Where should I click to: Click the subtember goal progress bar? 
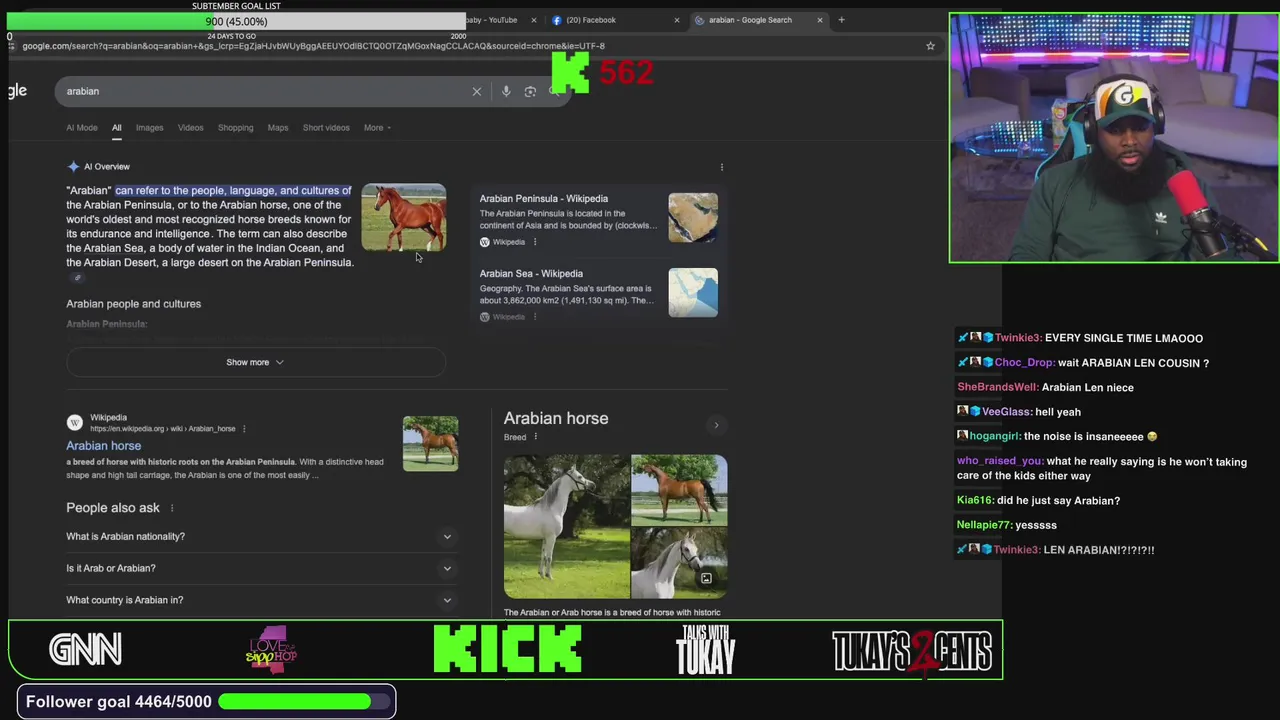[x=236, y=22]
